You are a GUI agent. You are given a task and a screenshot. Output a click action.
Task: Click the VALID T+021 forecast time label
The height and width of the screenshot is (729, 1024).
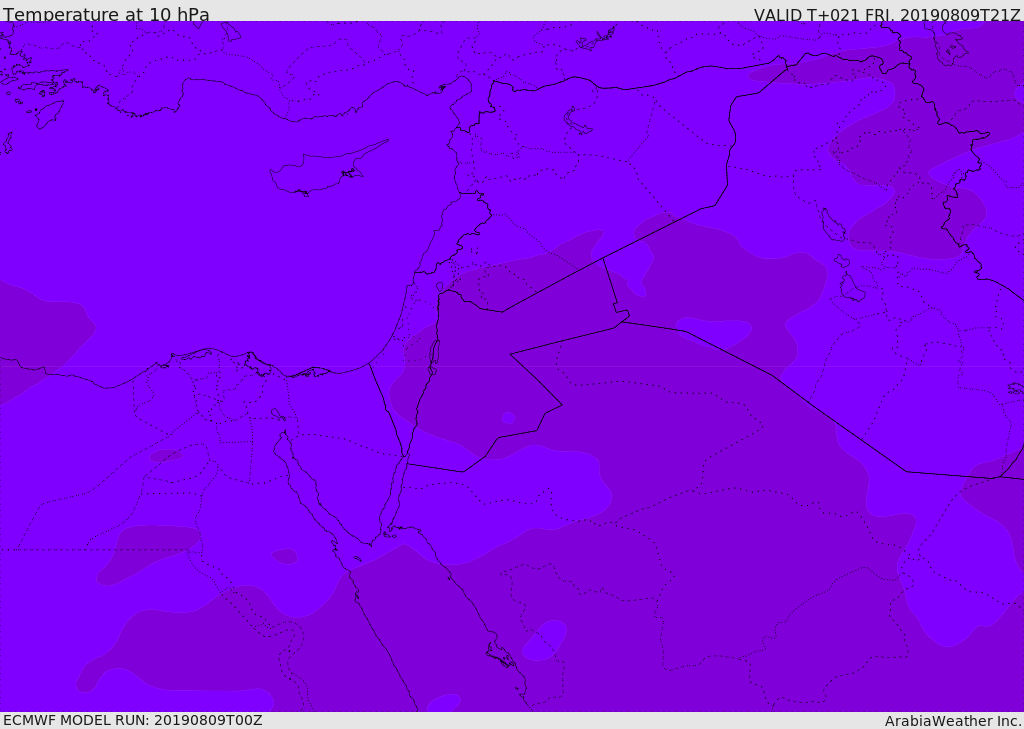(x=886, y=15)
